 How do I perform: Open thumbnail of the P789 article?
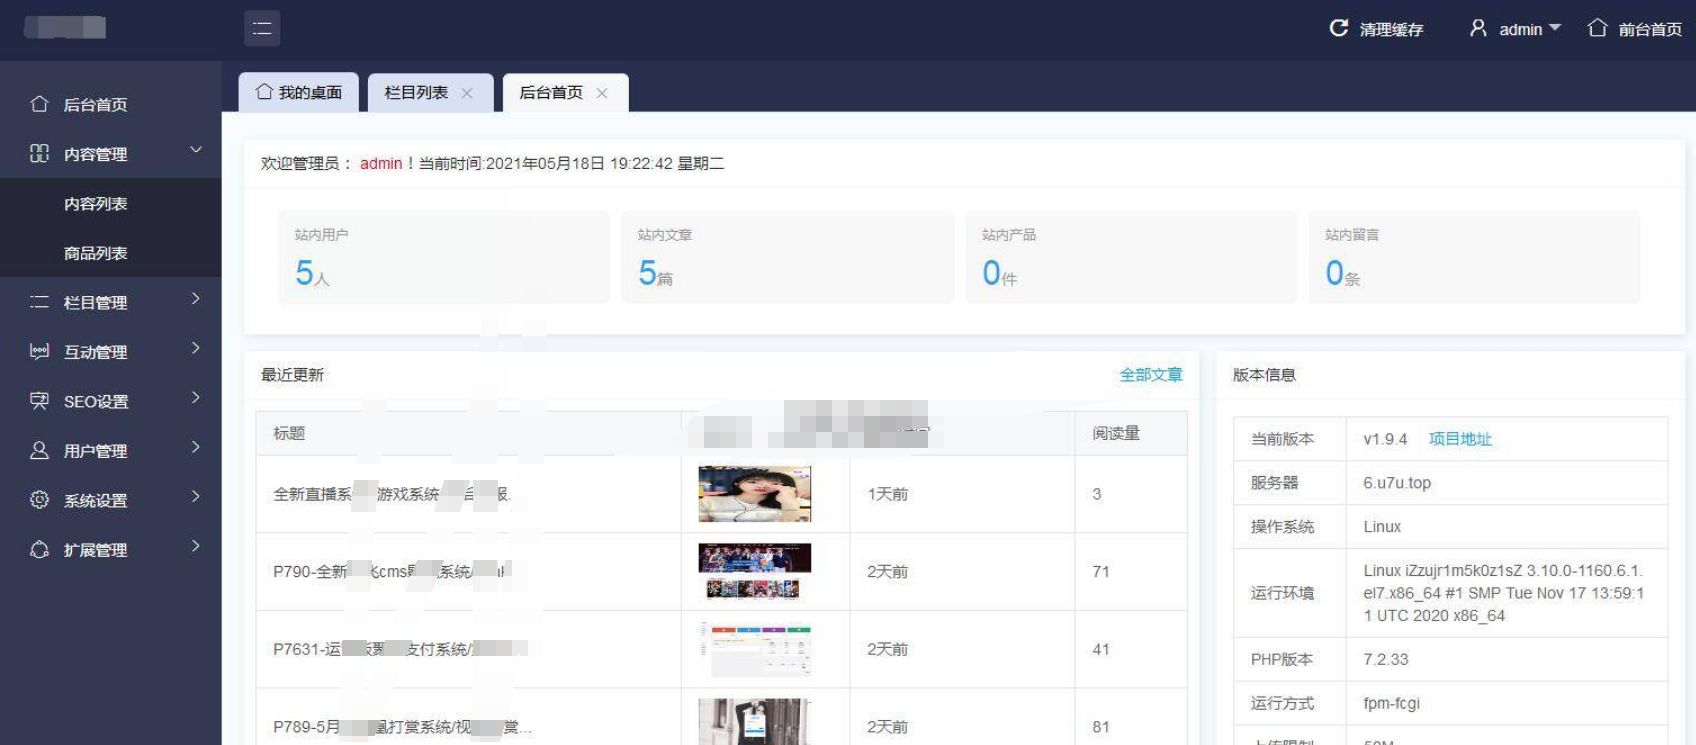coord(755,722)
